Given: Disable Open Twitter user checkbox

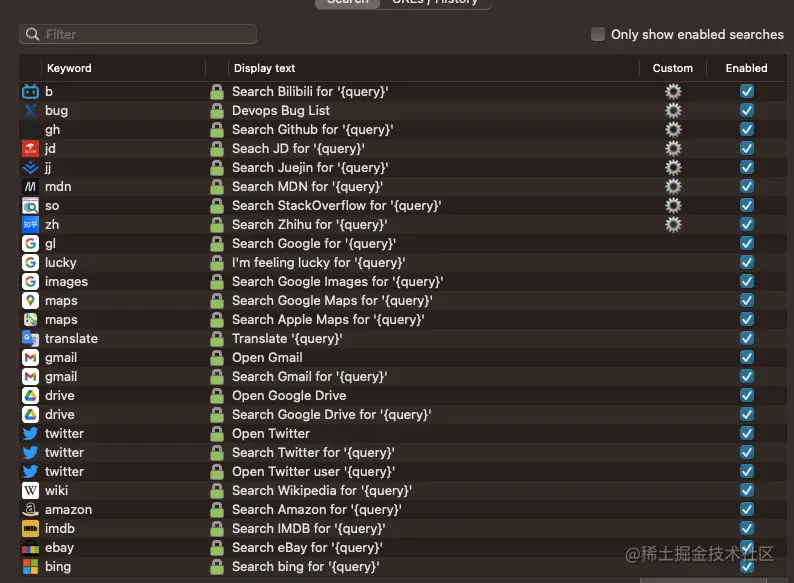Looking at the screenshot, I should point(747,472).
